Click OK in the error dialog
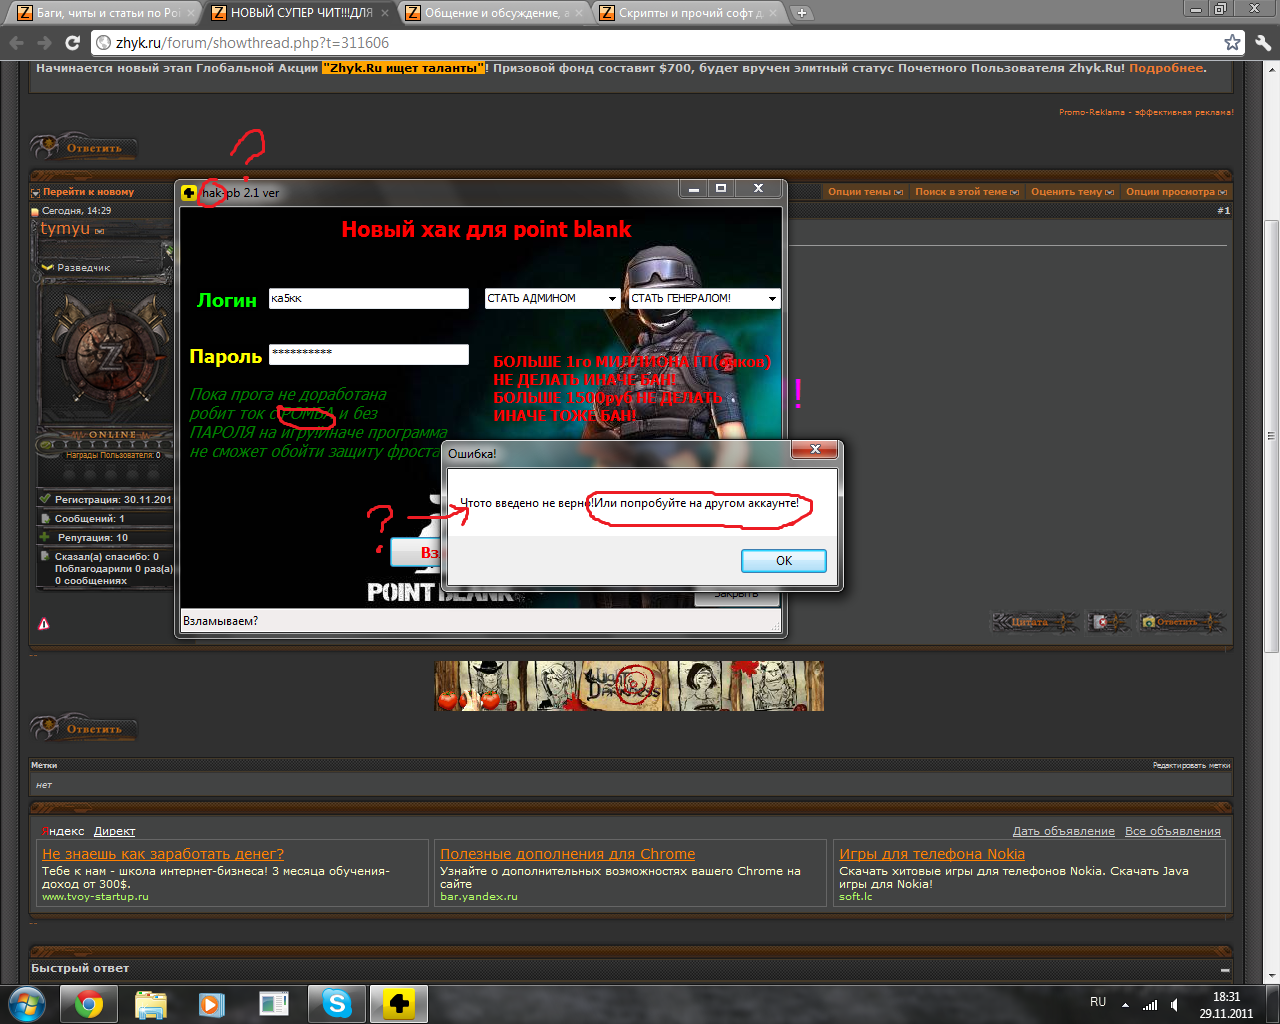Screen dimensions: 1280x1024 (x=784, y=561)
